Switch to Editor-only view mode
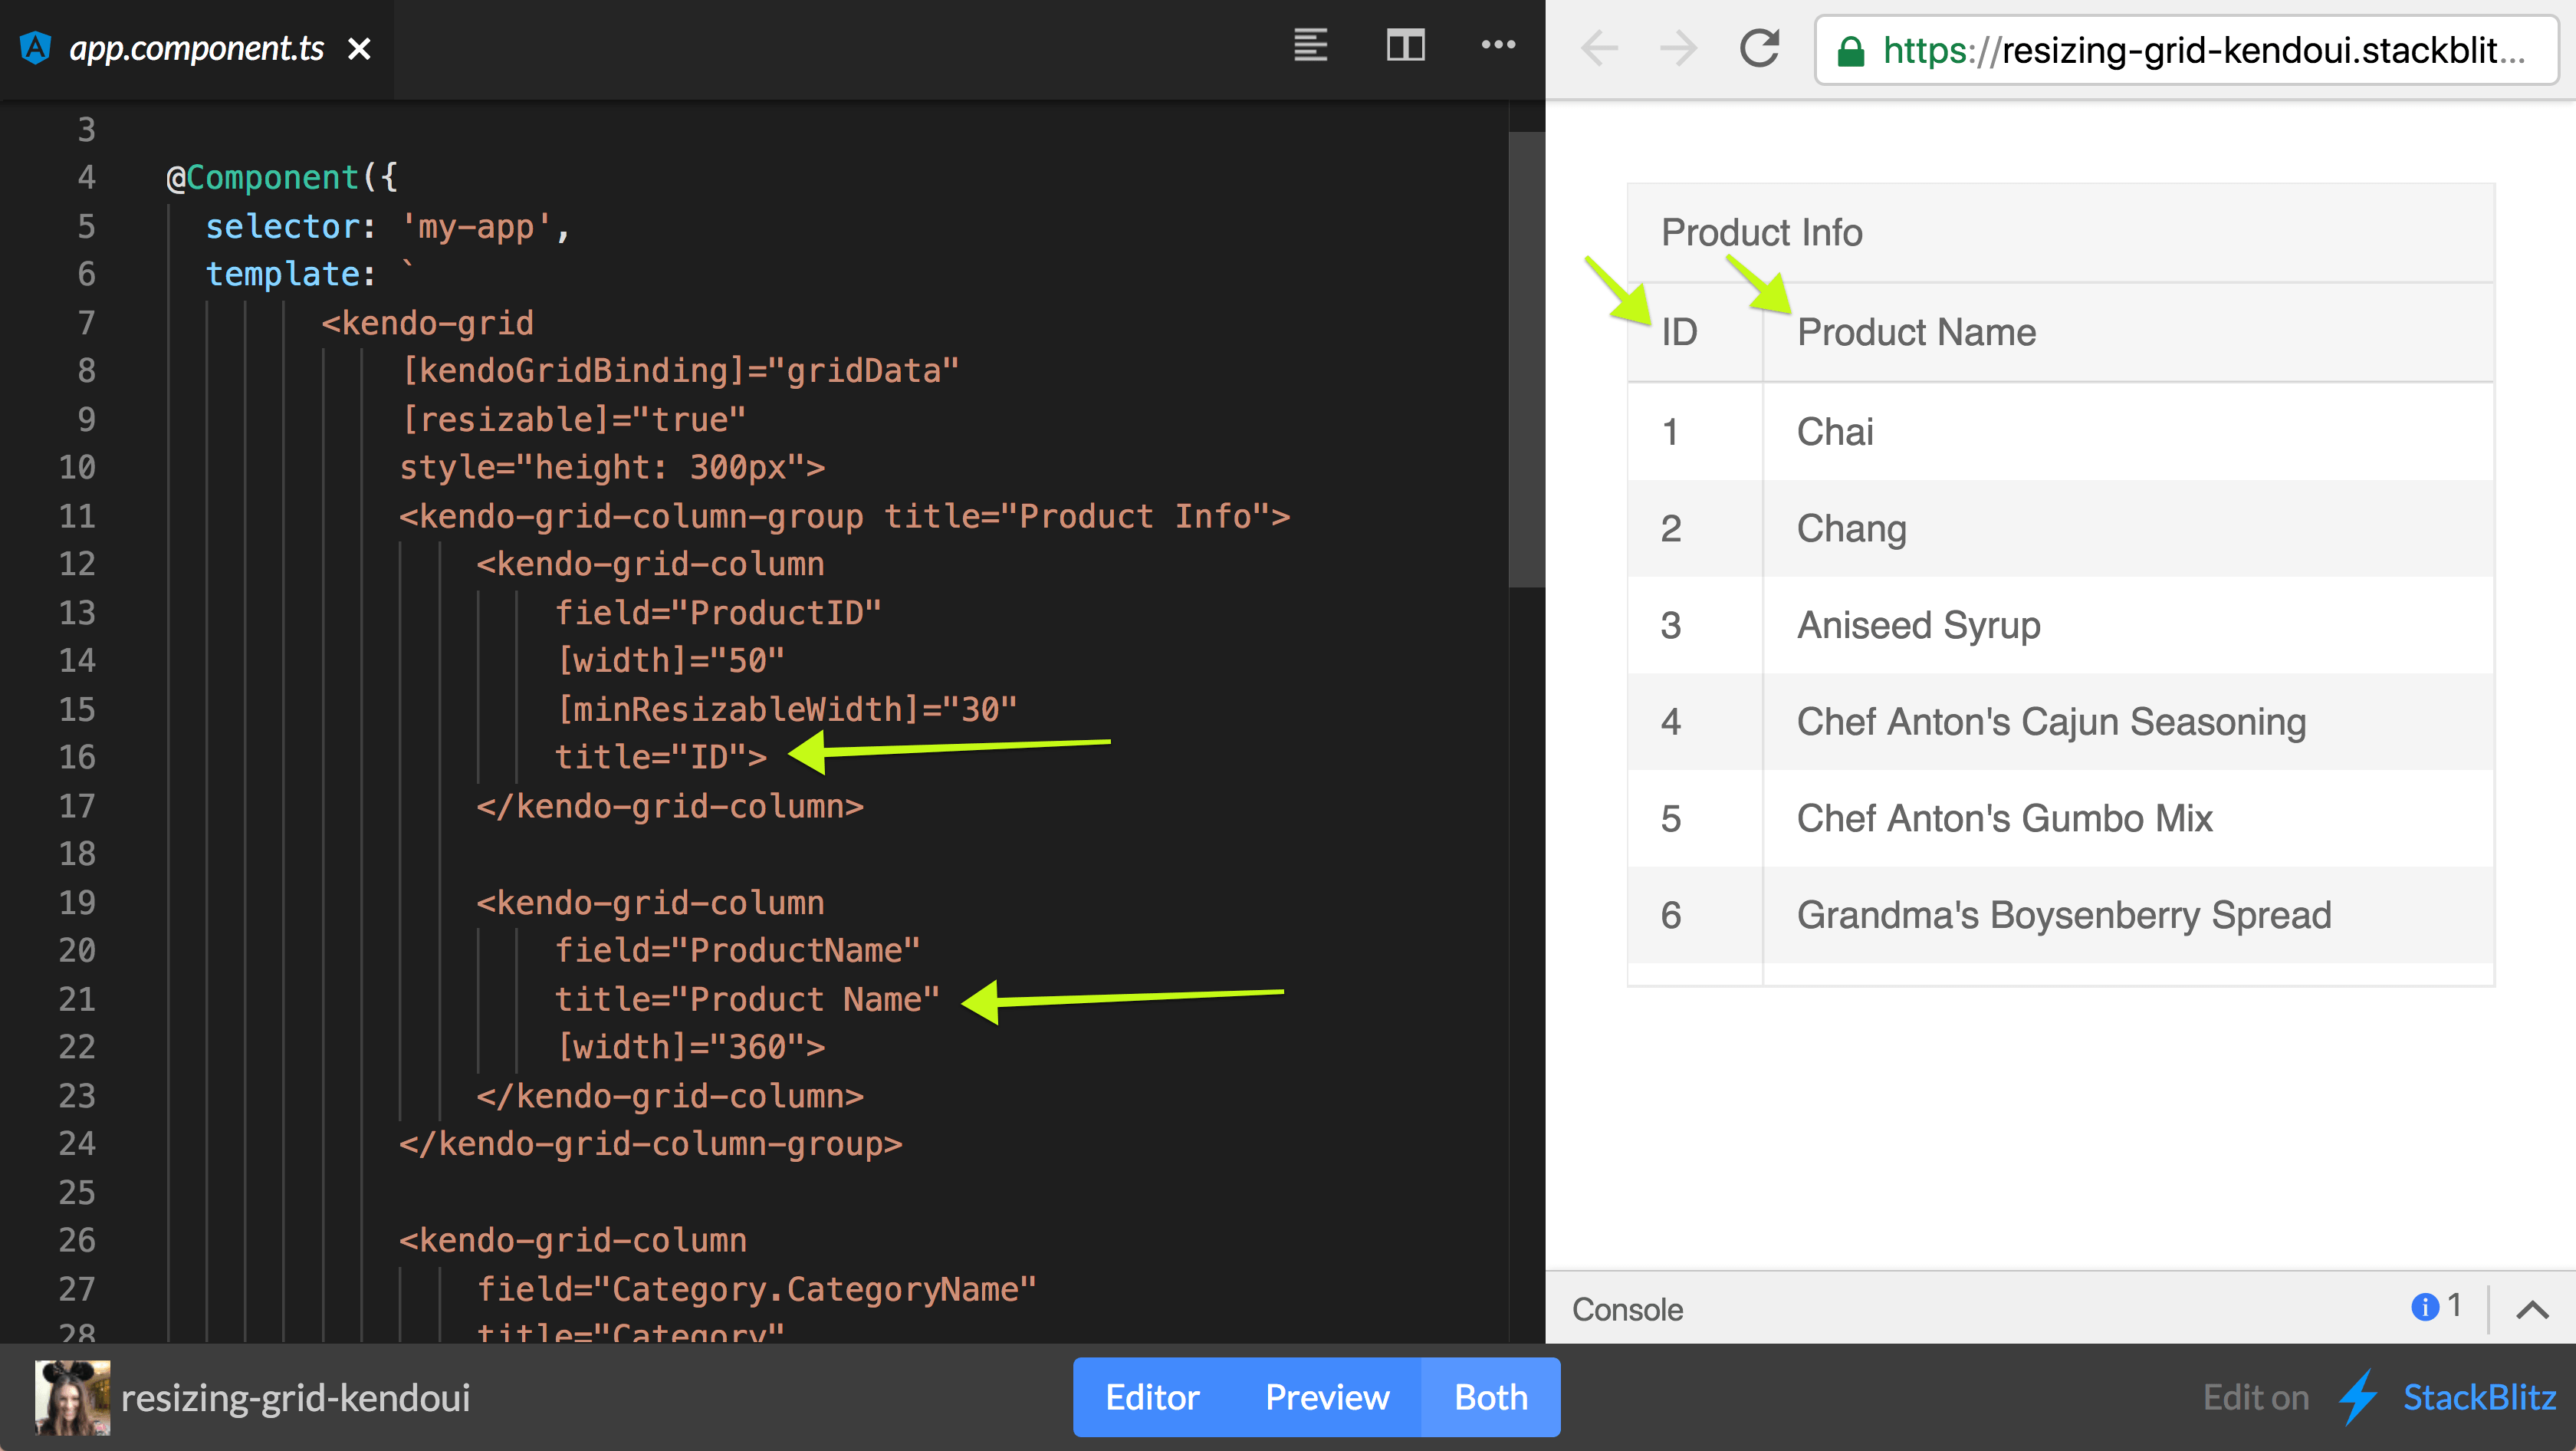 1152,1397
